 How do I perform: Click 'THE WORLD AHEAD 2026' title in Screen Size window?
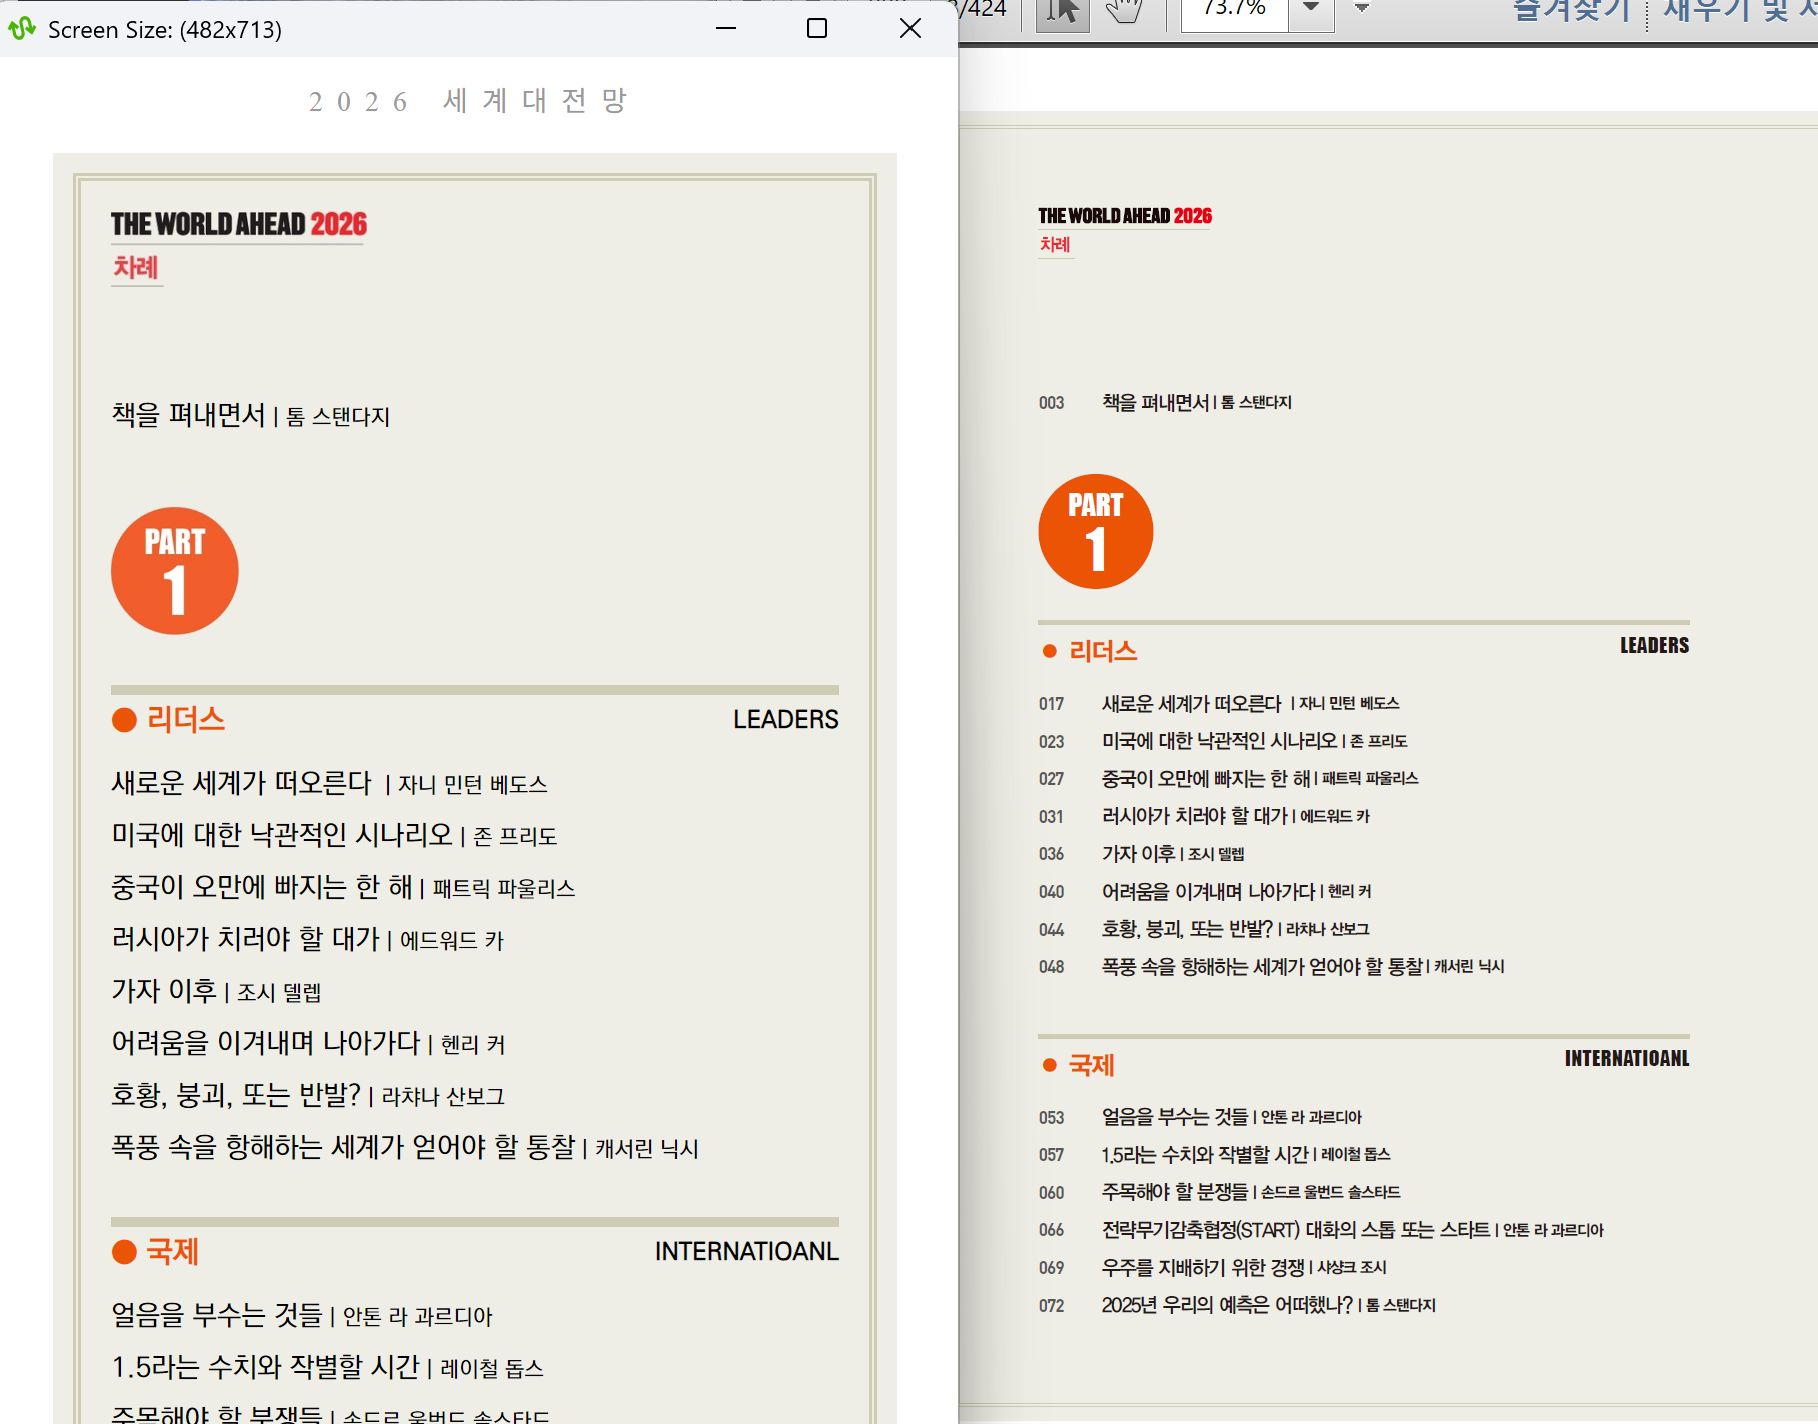click(x=239, y=224)
